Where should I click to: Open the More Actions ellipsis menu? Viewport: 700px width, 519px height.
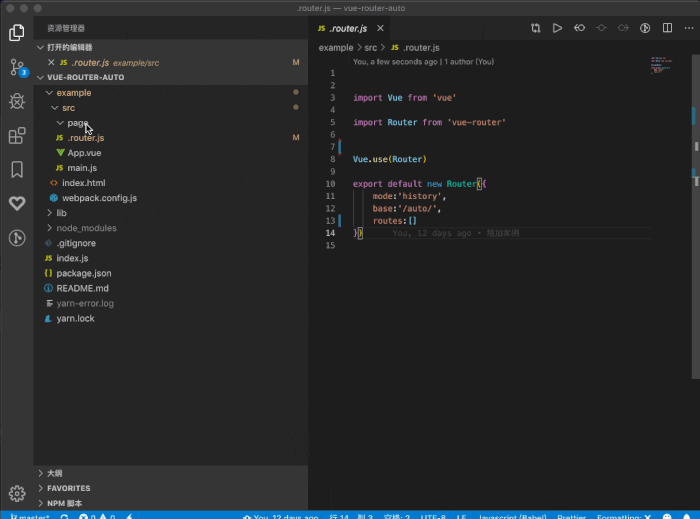(687, 29)
